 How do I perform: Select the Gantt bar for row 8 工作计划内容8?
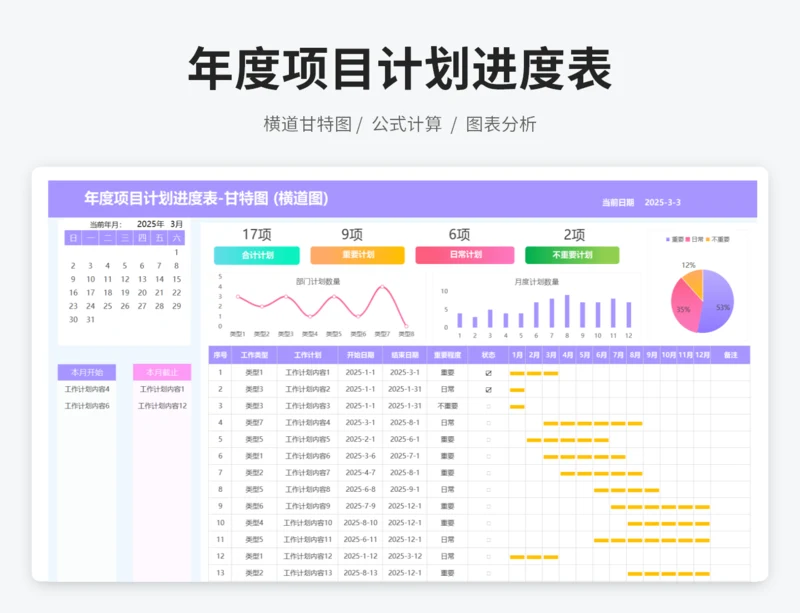(627, 490)
